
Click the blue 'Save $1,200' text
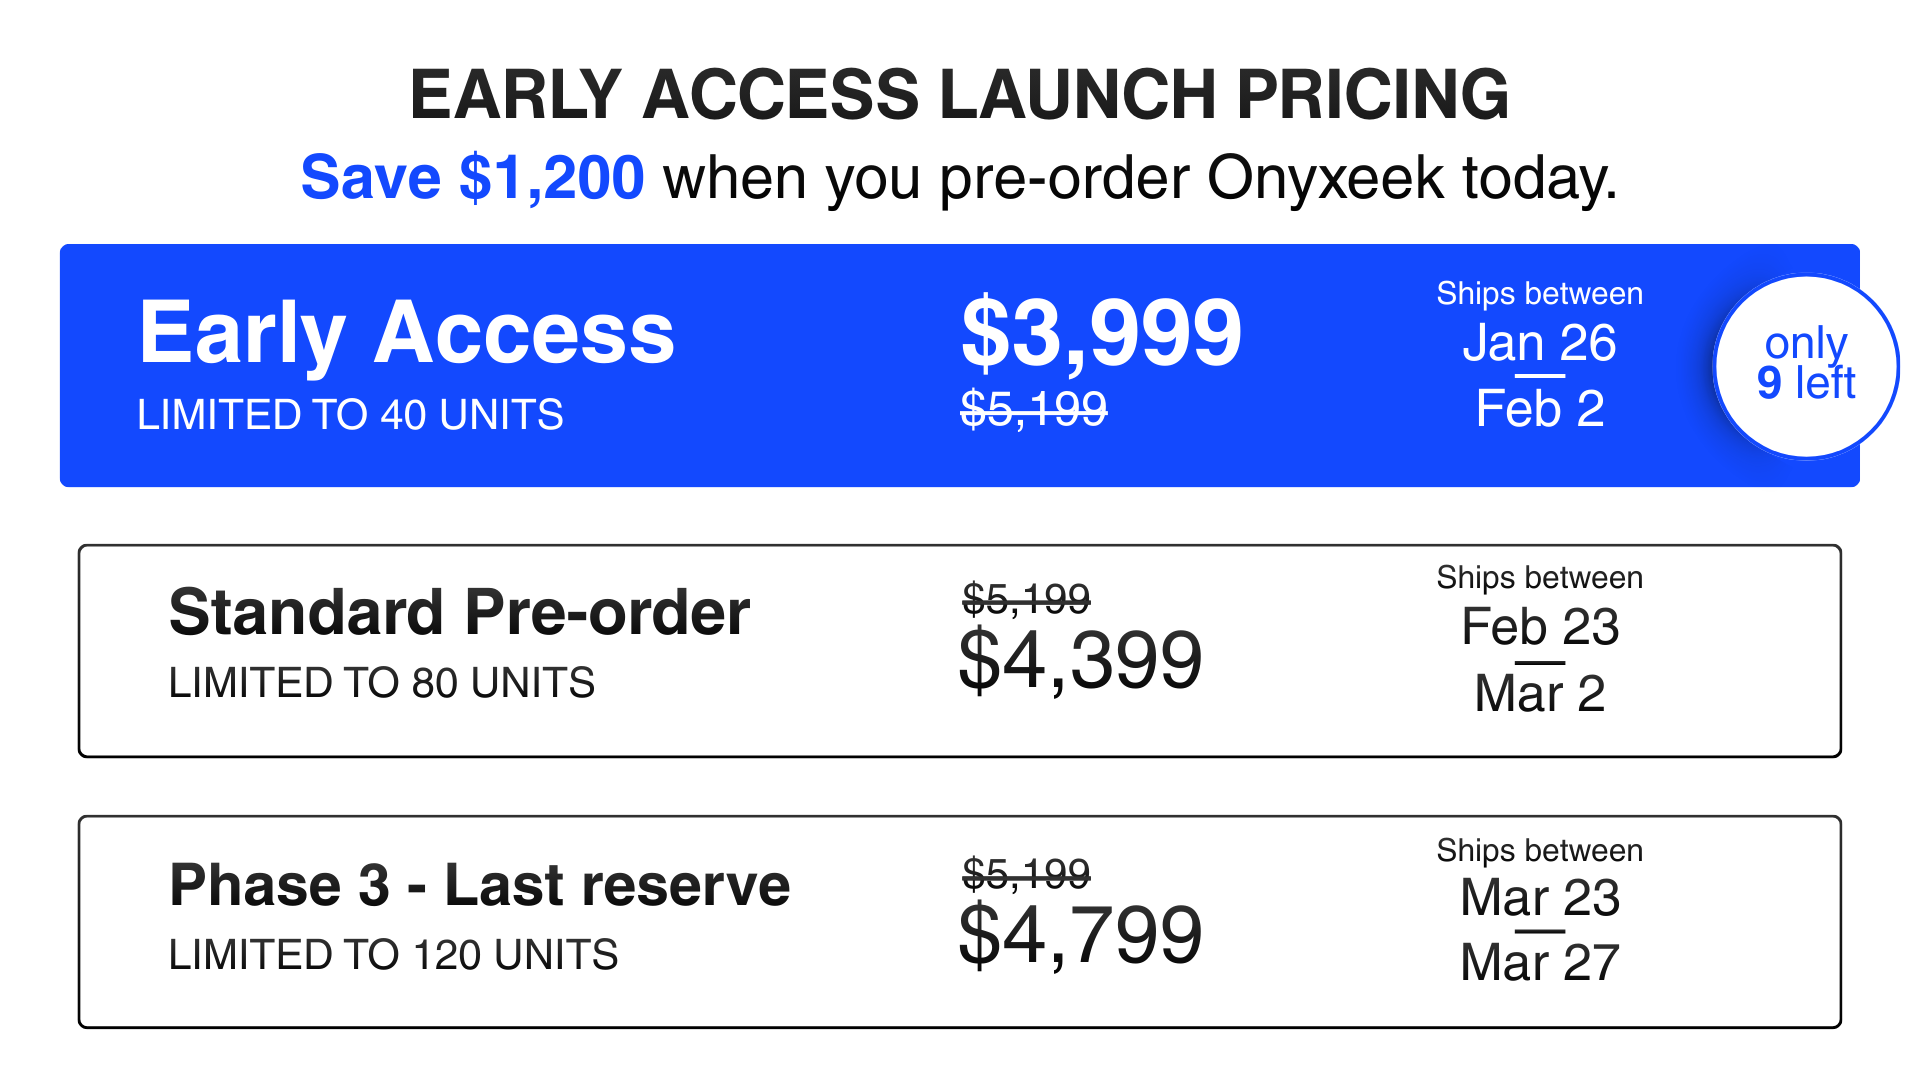point(472,178)
